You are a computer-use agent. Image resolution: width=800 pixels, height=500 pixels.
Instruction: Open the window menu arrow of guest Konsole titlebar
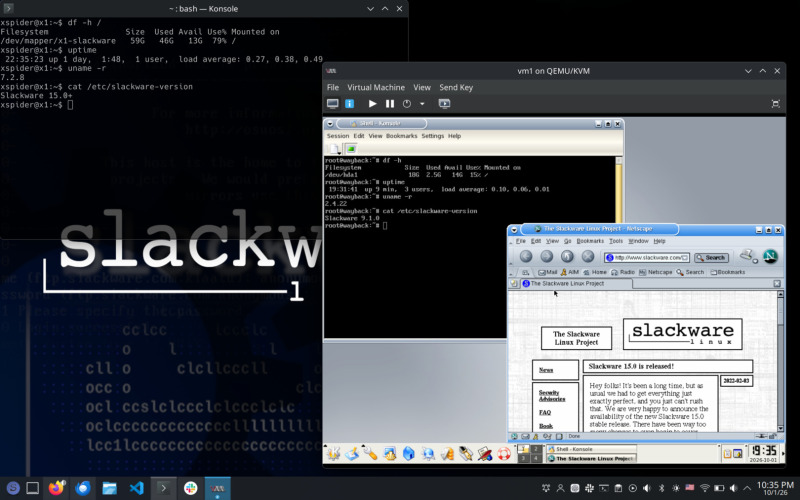pyautogui.click(x=330, y=124)
